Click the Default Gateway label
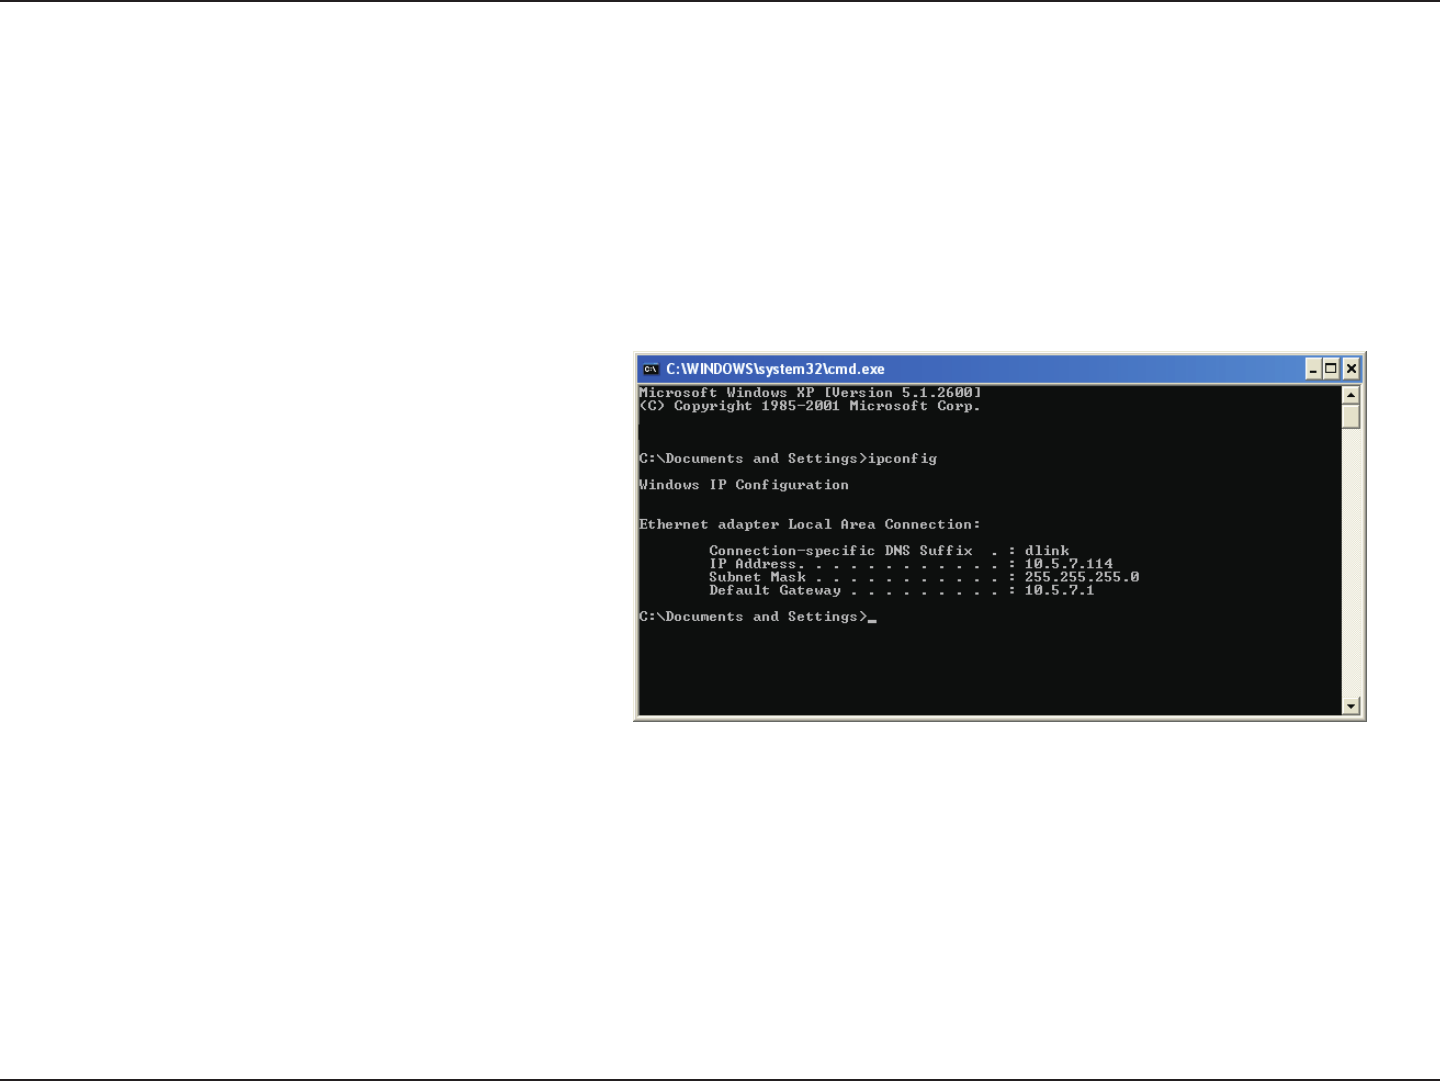The image size is (1440, 1081). tap(775, 590)
